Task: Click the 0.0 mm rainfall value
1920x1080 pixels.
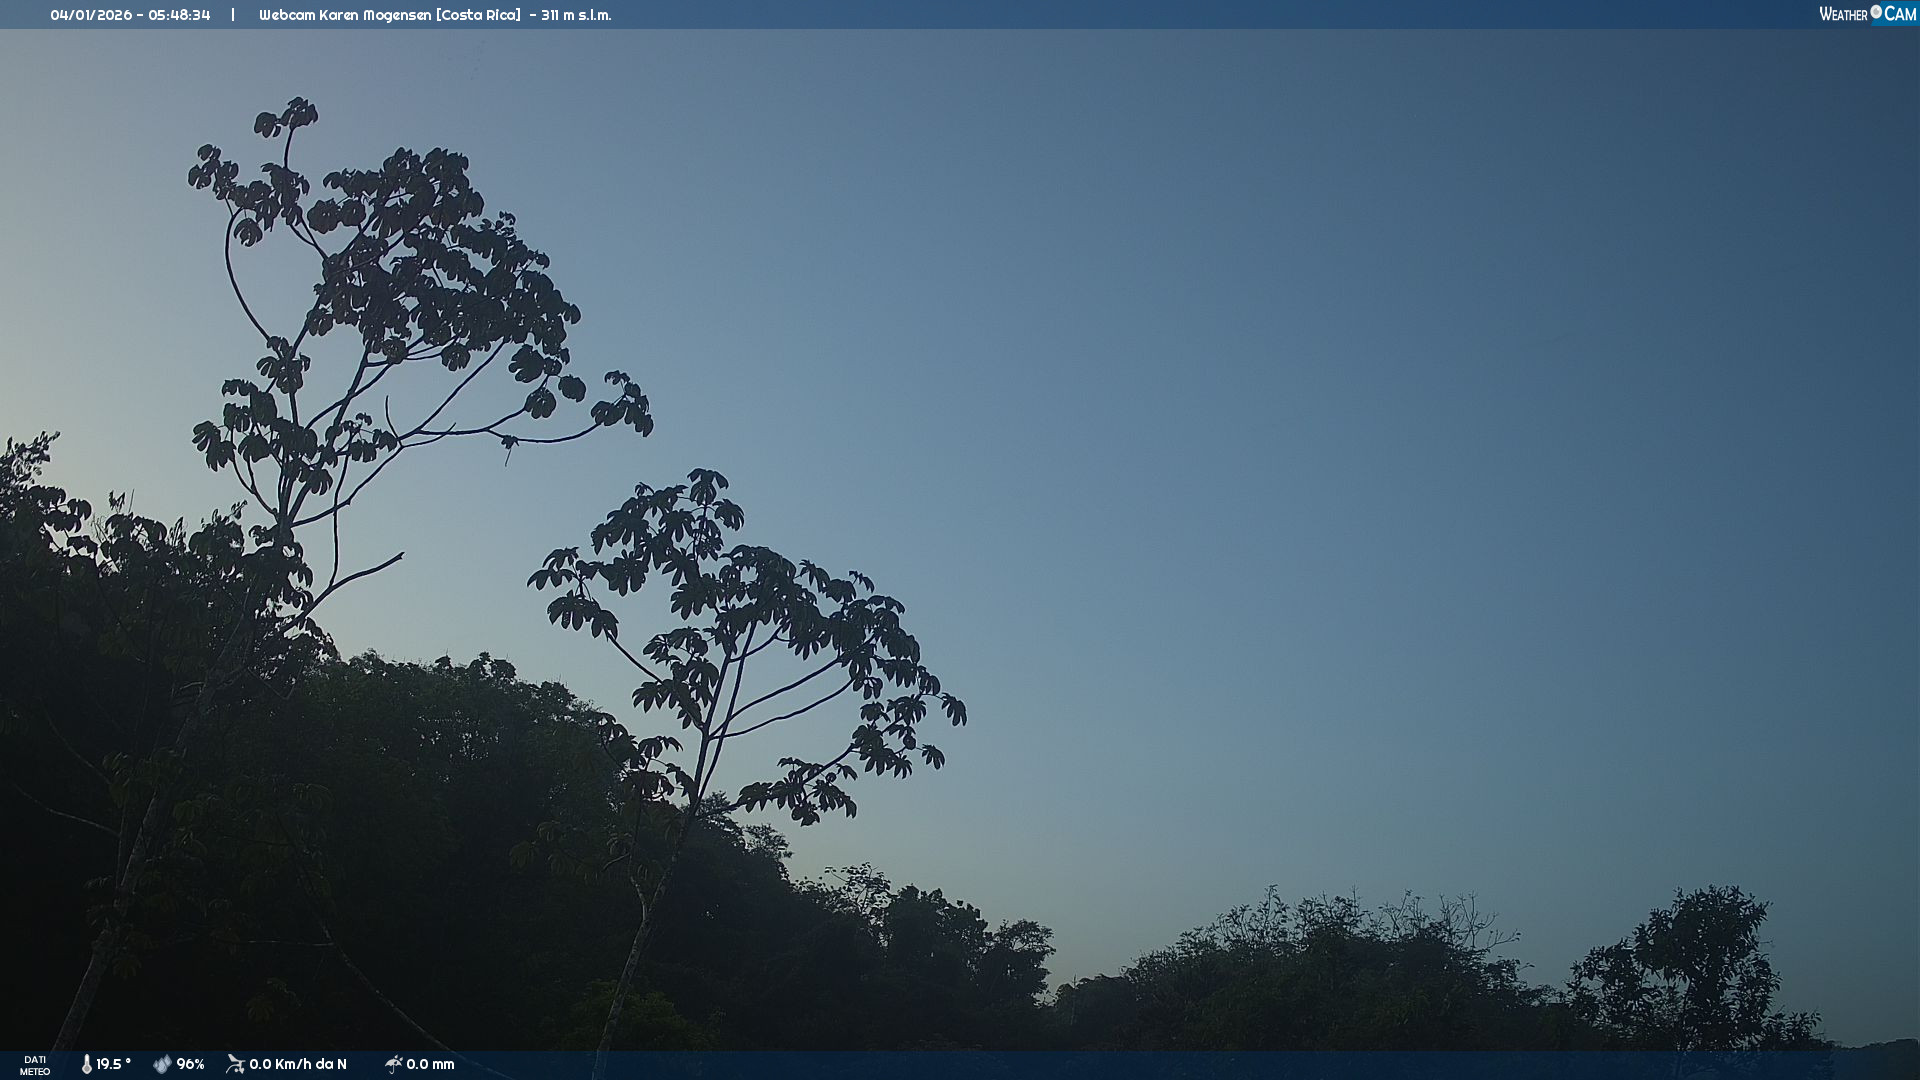Action: pos(430,1064)
